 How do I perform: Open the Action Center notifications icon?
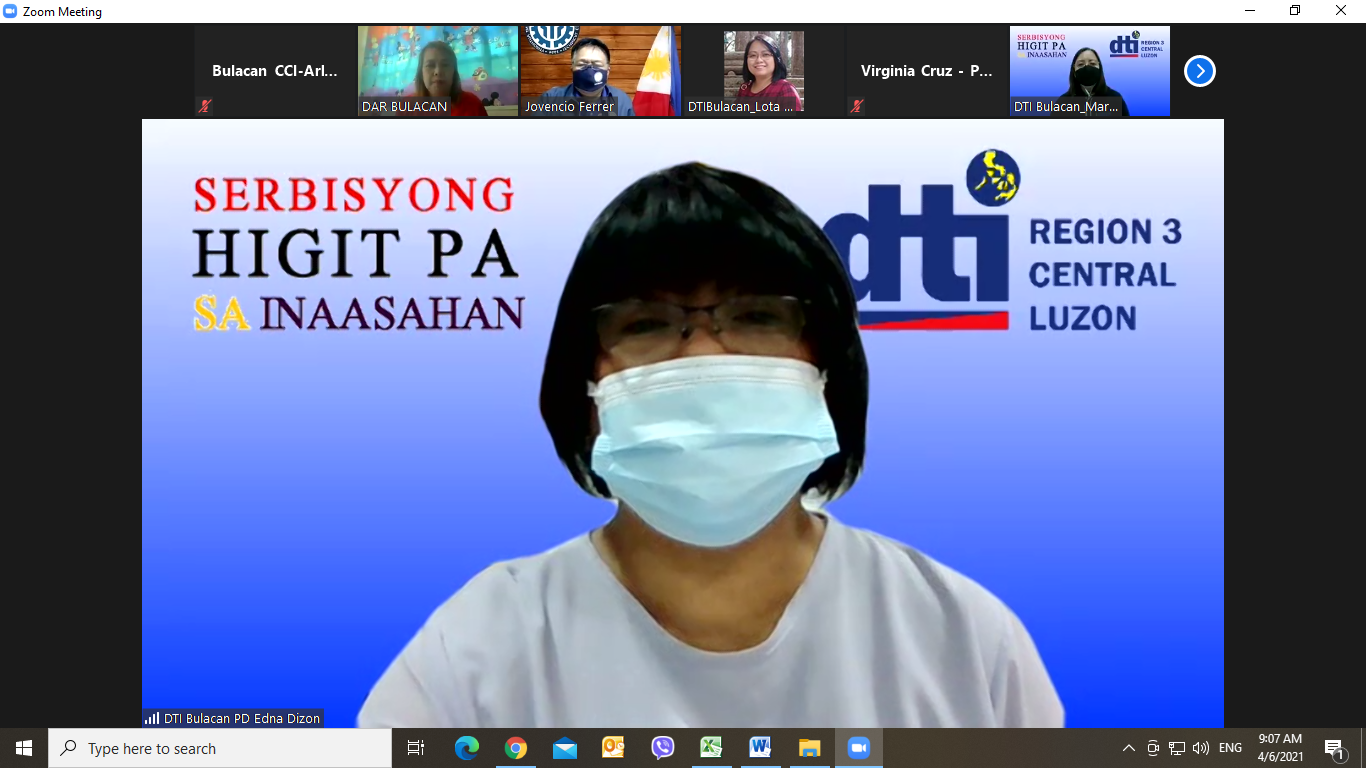click(x=1333, y=748)
